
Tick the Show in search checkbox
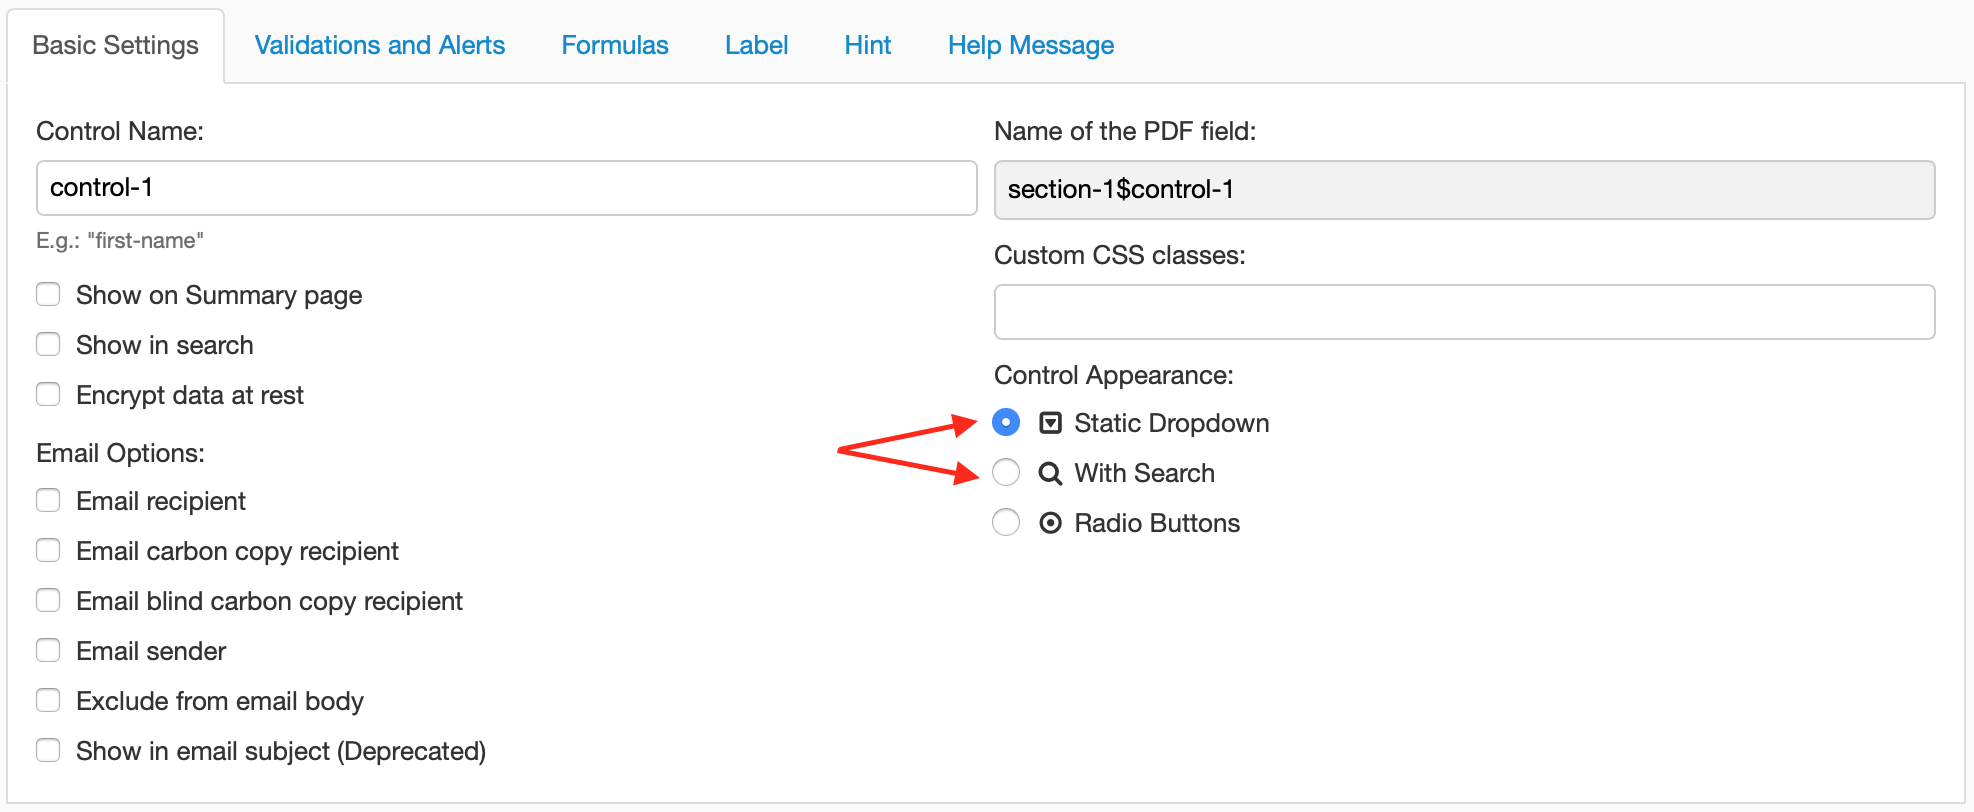(48, 344)
